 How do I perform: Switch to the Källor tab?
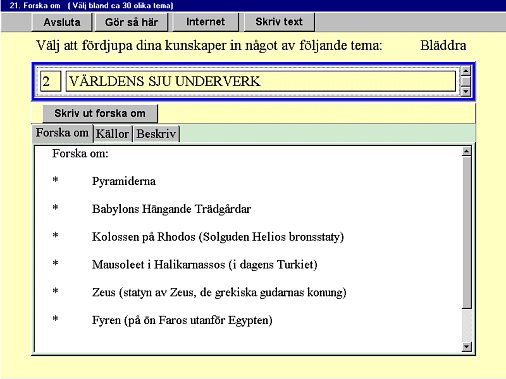(x=112, y=134)
